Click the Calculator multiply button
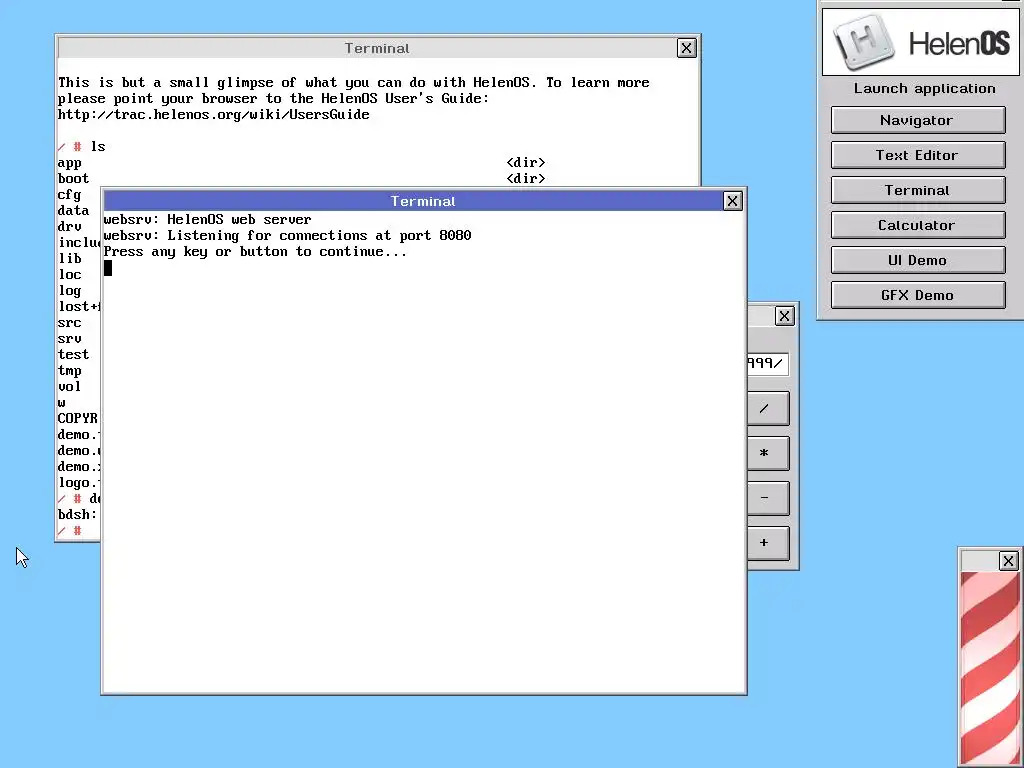Screen dimensions: 1024x768 coord(768,453)
